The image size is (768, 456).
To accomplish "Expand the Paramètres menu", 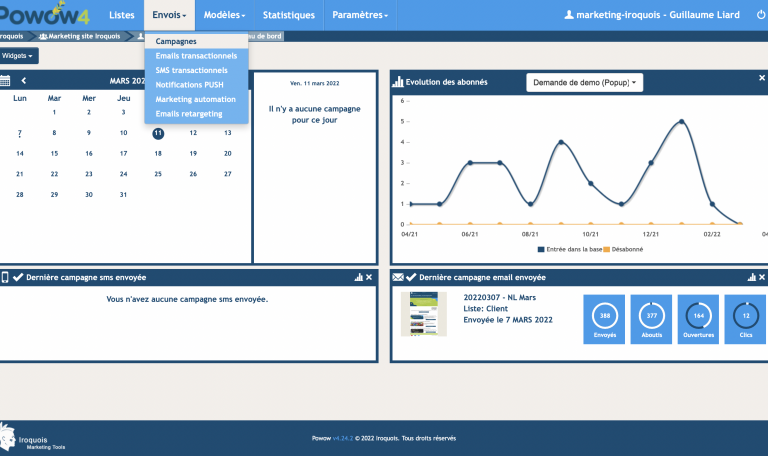I will (x=359, y=15).
